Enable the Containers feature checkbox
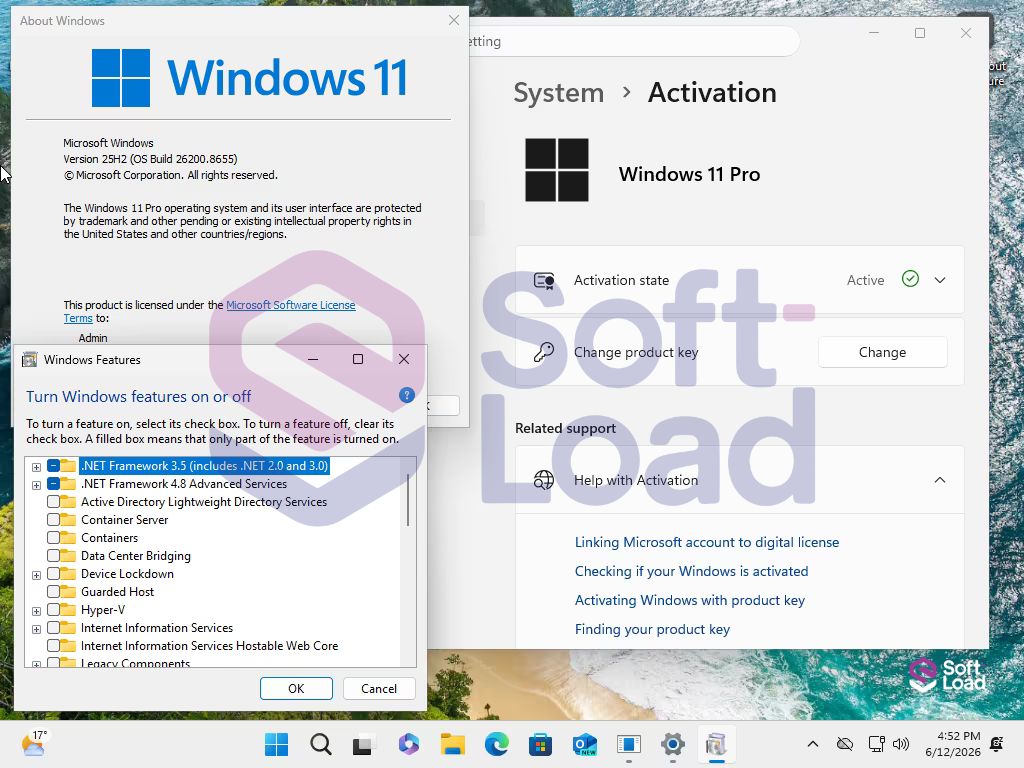The image size is (1024, 768). [54, 537]
